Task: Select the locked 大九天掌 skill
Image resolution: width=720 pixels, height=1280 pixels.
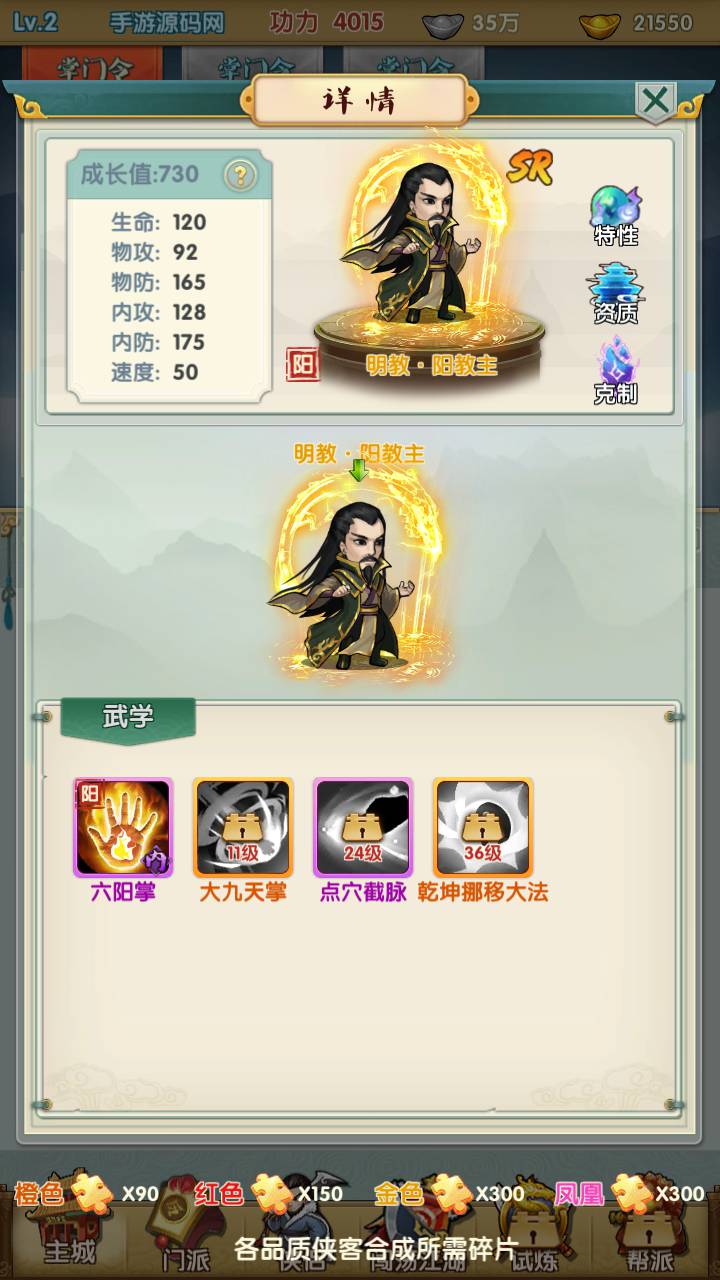Action: point(243,827)
